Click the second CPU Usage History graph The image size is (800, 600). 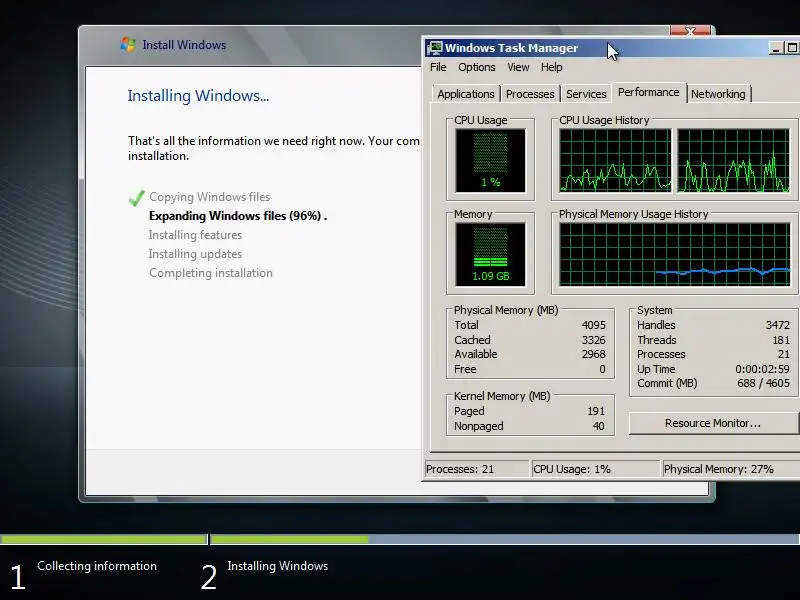[733, 160]
